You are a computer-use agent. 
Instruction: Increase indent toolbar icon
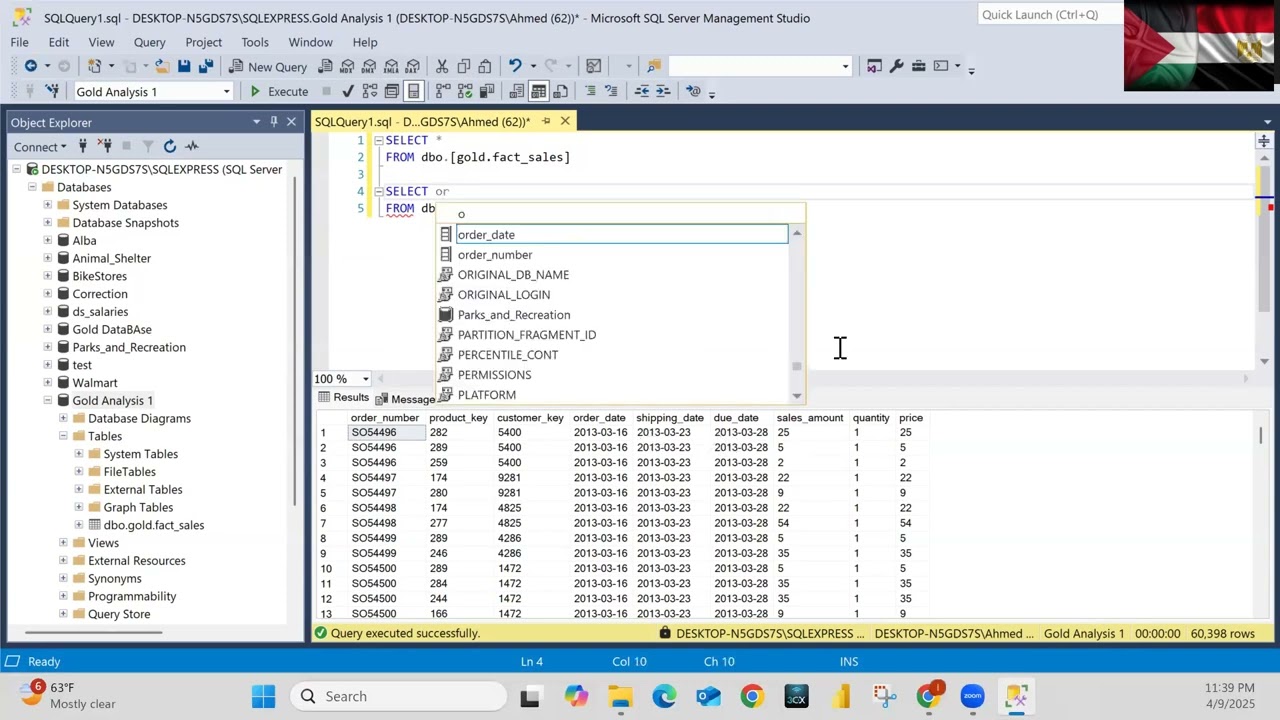pyautogui.click(x=663, y=91)
